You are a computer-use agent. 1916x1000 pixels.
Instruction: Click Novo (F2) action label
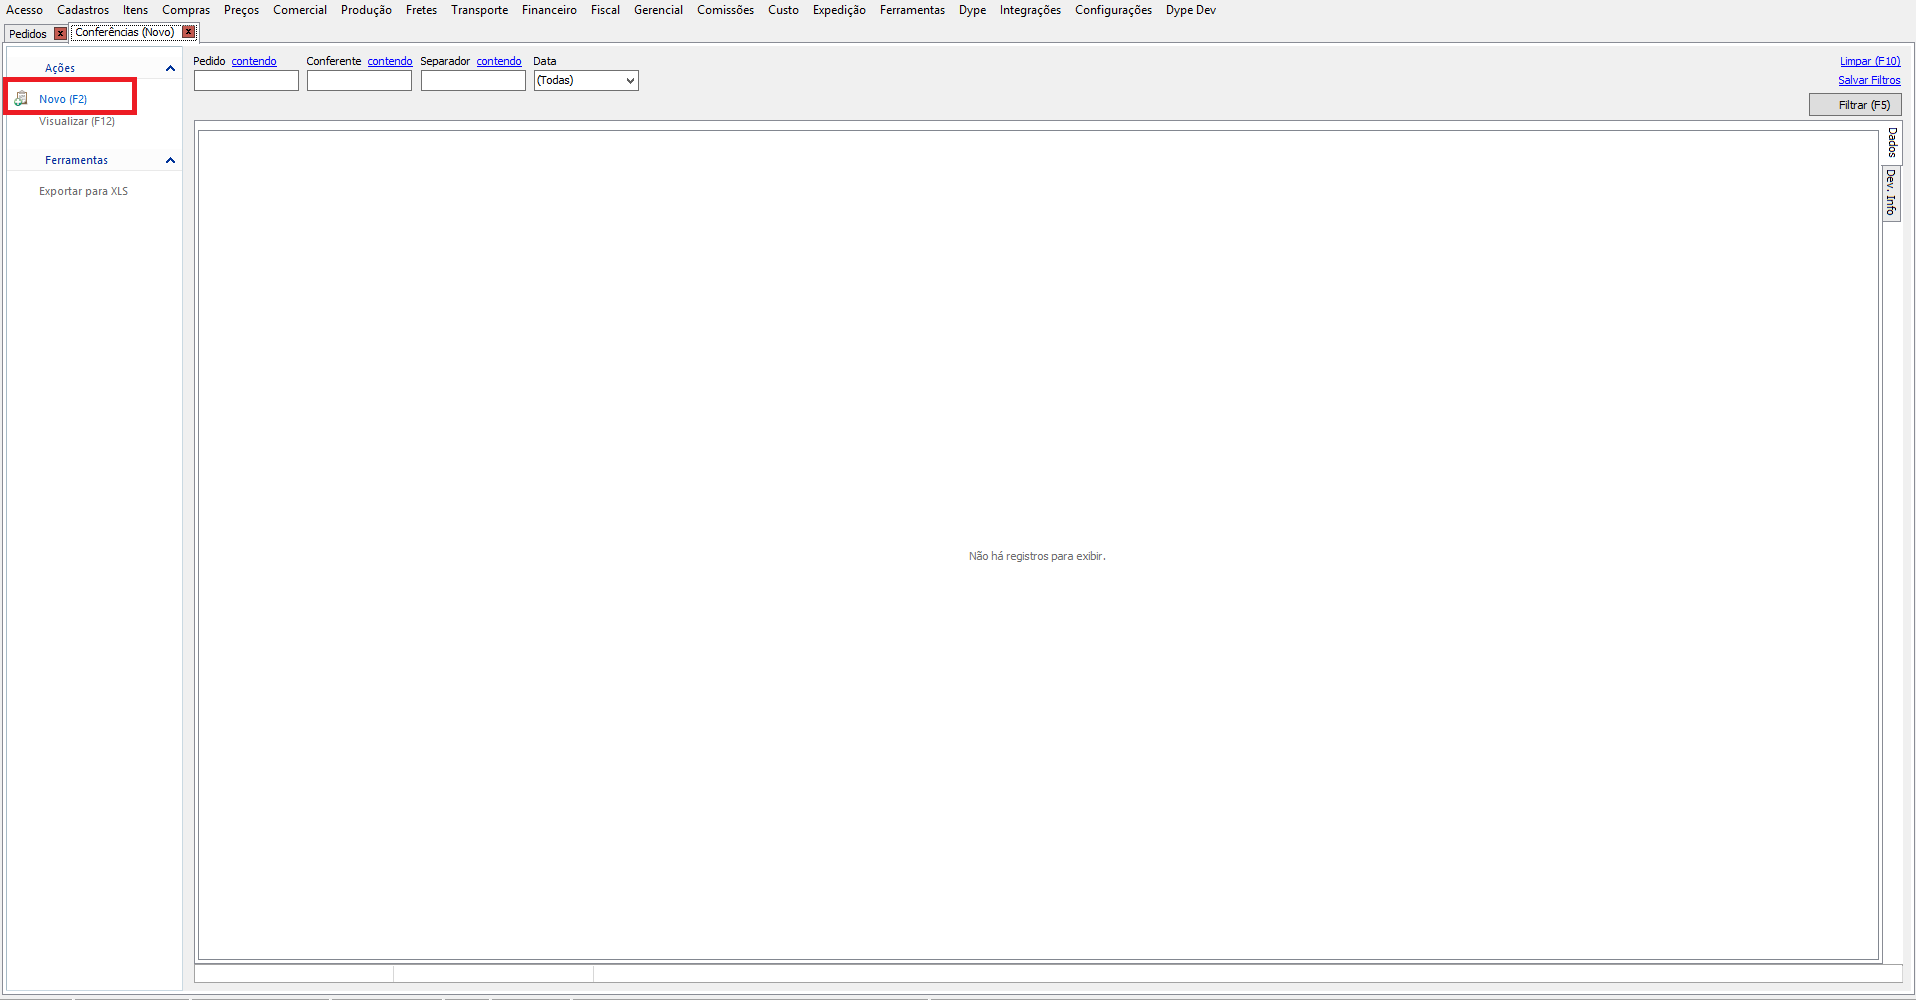pyautogui.click(x=63, y=99)
